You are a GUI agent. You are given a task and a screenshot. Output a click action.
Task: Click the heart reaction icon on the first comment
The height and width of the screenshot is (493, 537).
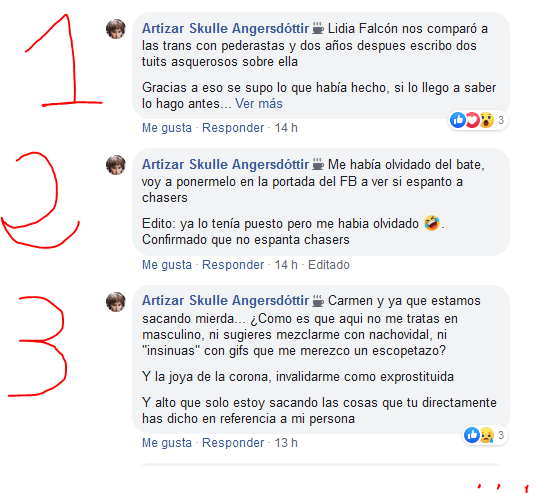[x=472, y=120]
